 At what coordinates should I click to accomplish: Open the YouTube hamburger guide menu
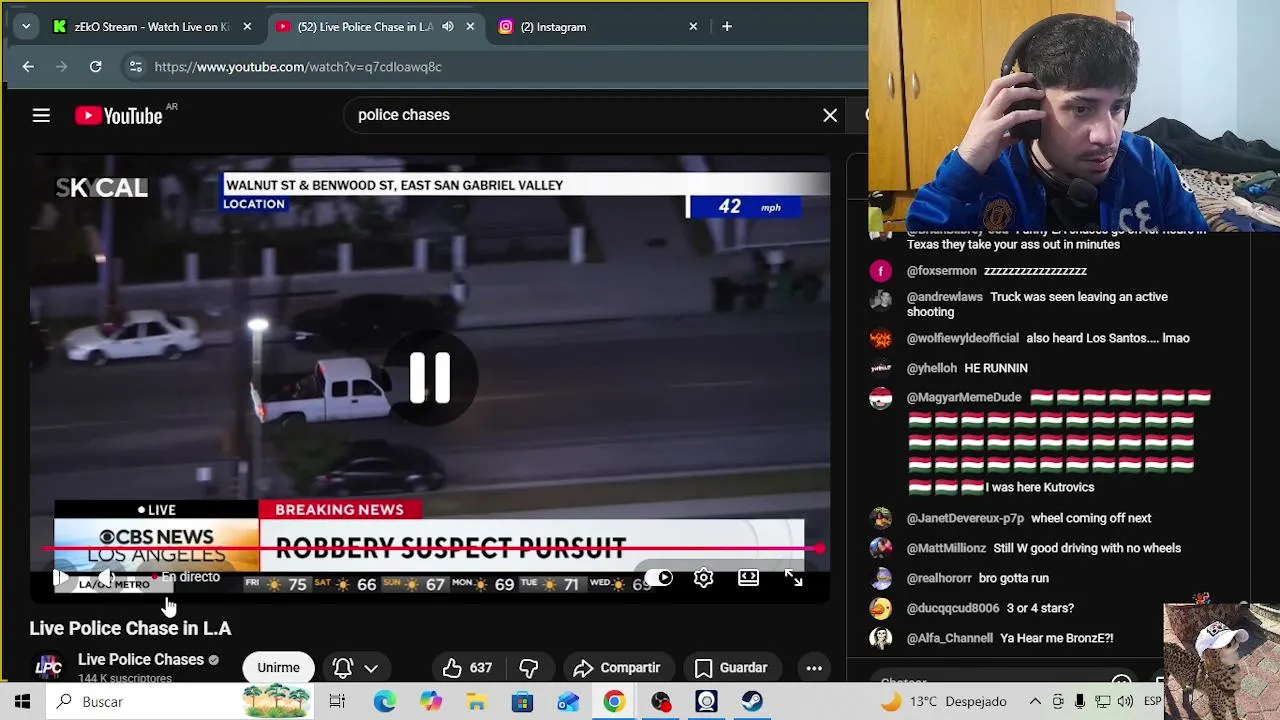(41, 116)
